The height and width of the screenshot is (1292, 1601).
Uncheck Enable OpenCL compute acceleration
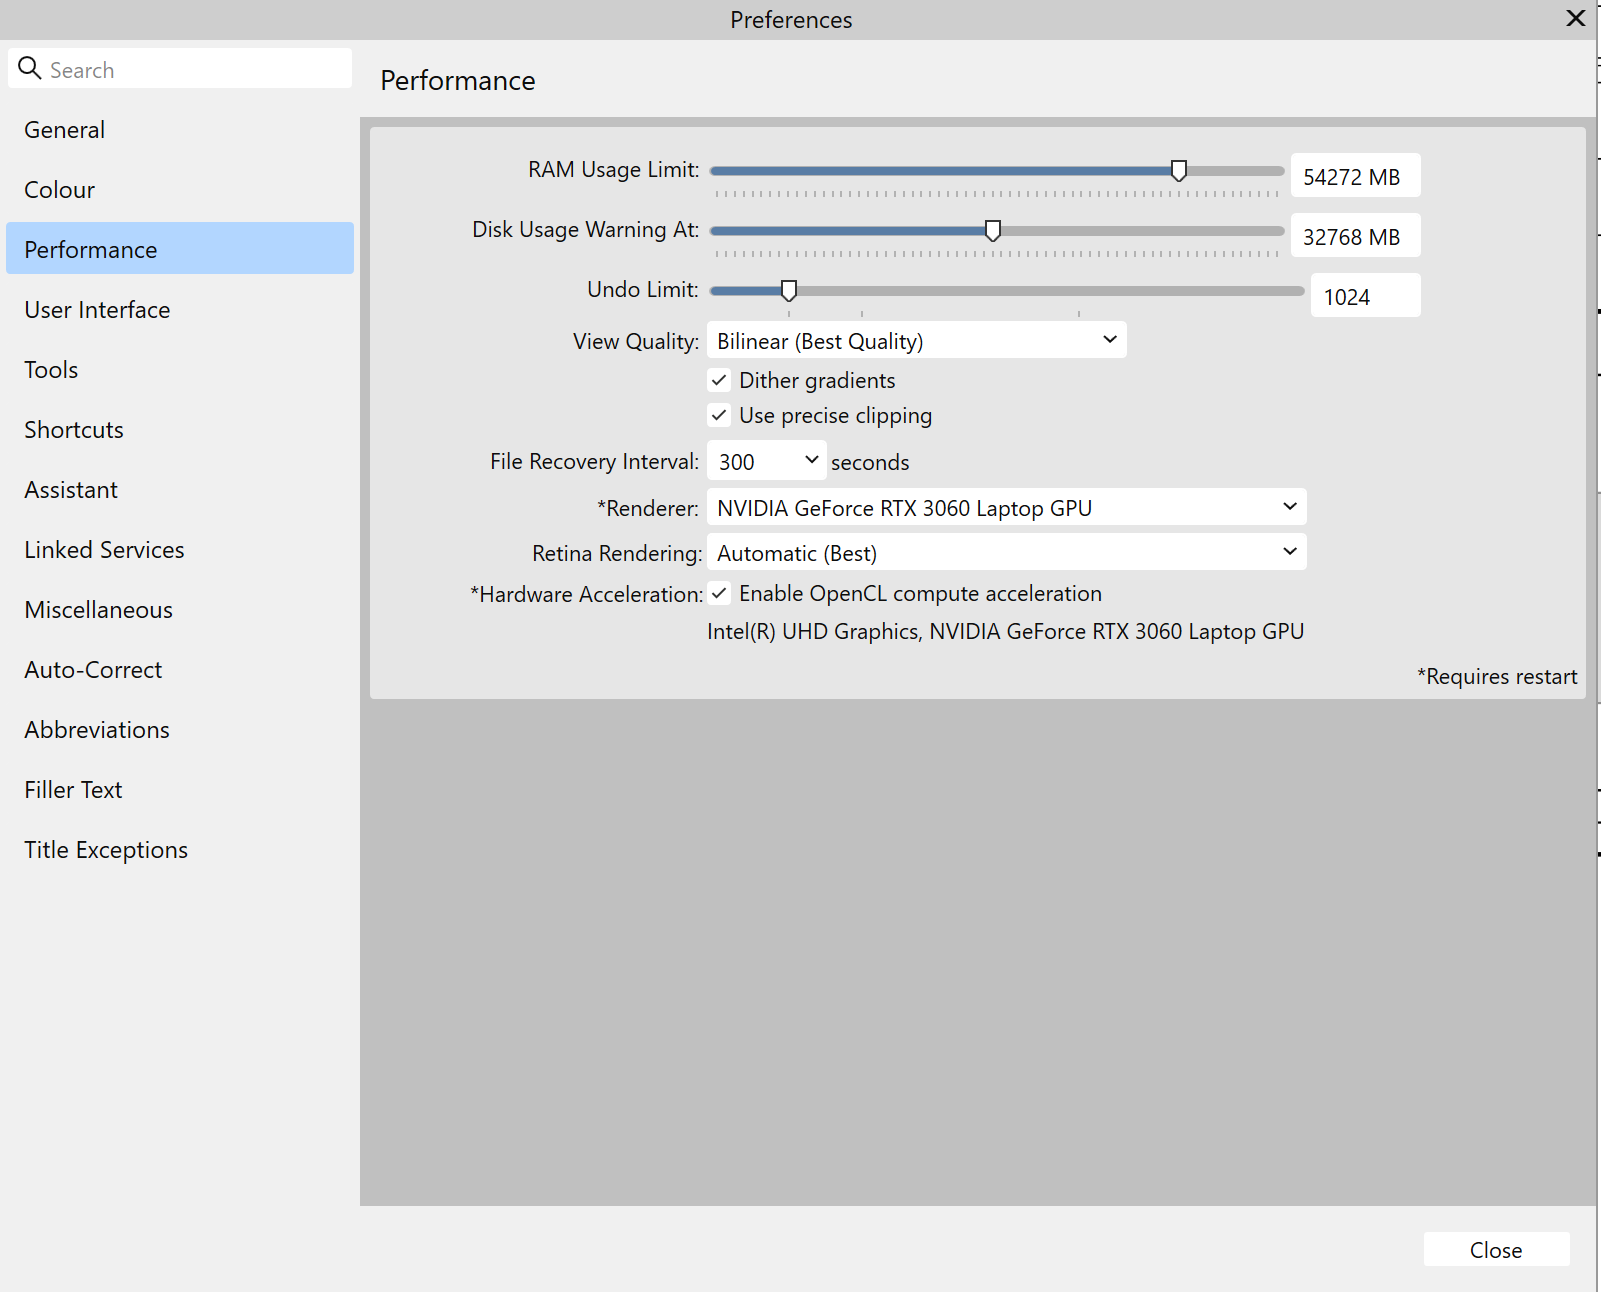click(719, 593)
